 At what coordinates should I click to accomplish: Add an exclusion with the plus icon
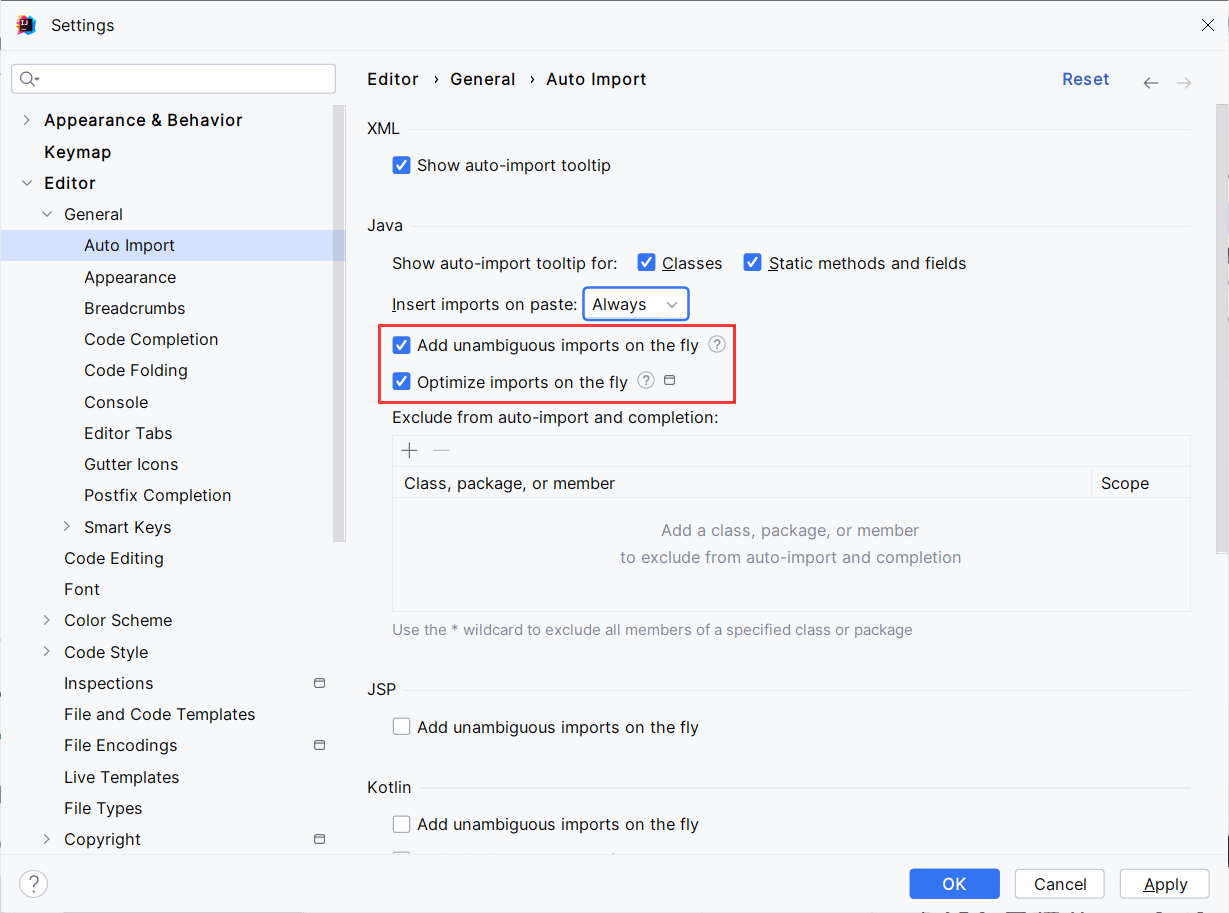[x=410, y=450]
